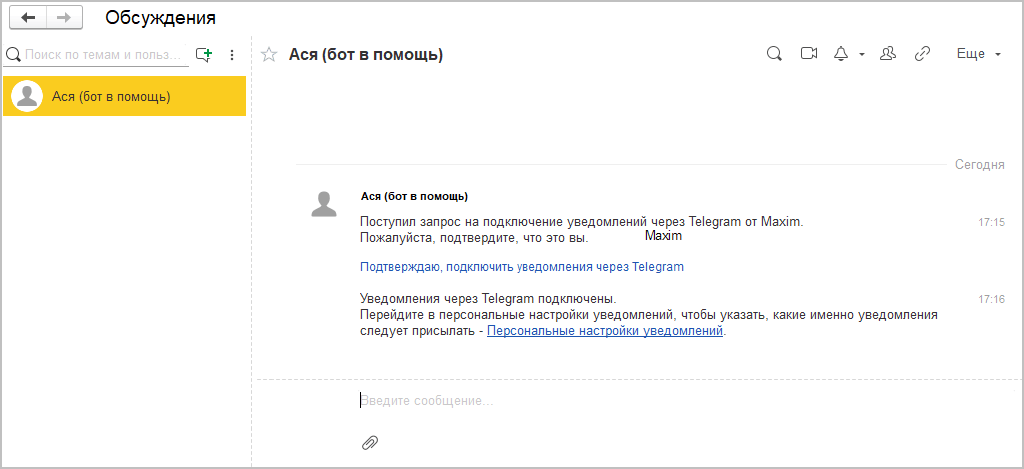
Task: Open the participants list icon
Action: (x=887, y=54)
